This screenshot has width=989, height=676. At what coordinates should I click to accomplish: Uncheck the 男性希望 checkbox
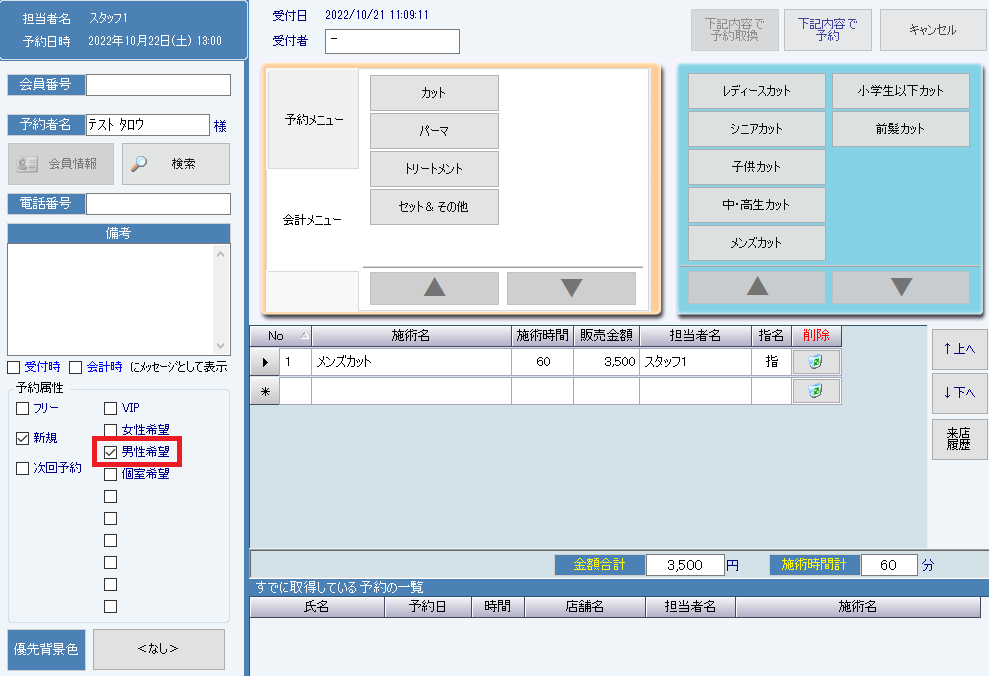[x=111, y=453]
